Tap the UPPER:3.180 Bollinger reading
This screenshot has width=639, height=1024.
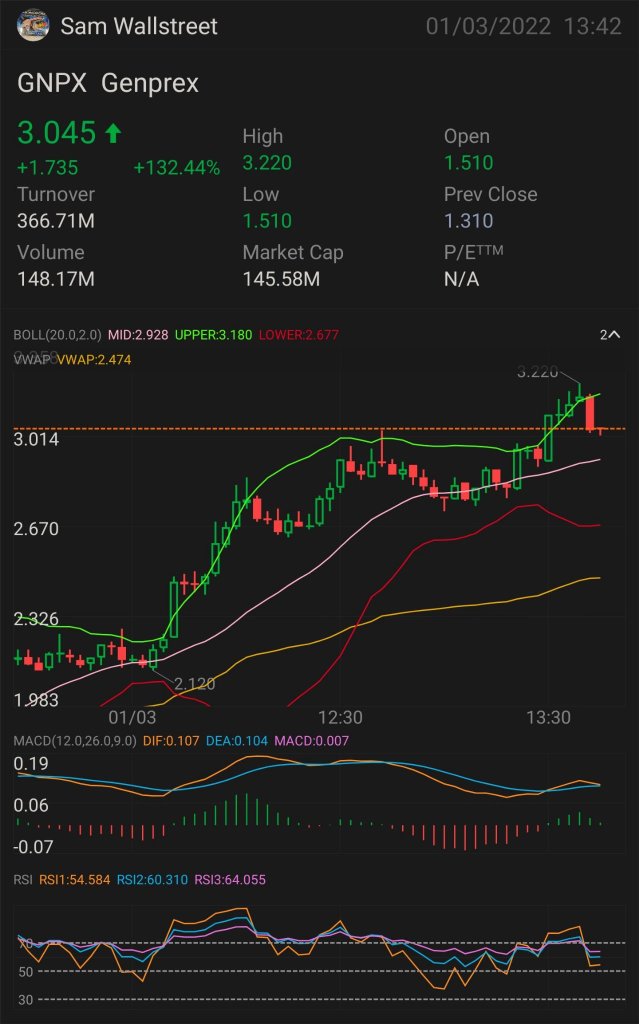click(x=213, y=335)
